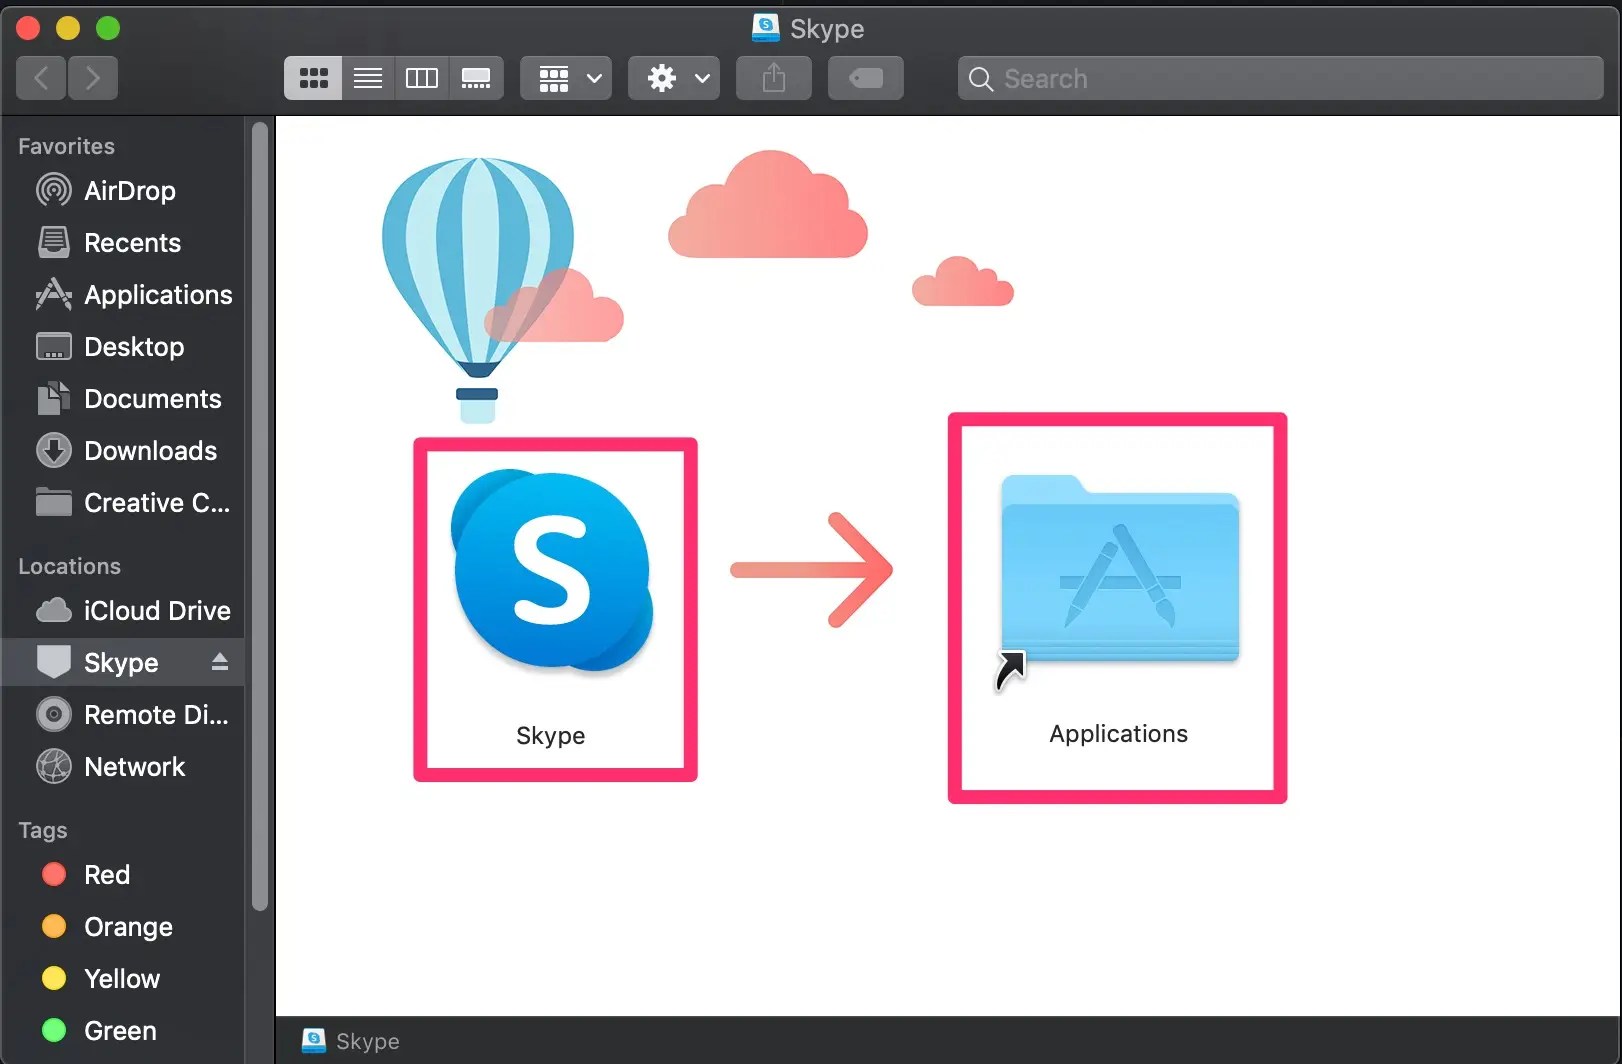Switch to gallery view
Image resolution: width=1622 pixels, height=1064 pixels.
476,78
